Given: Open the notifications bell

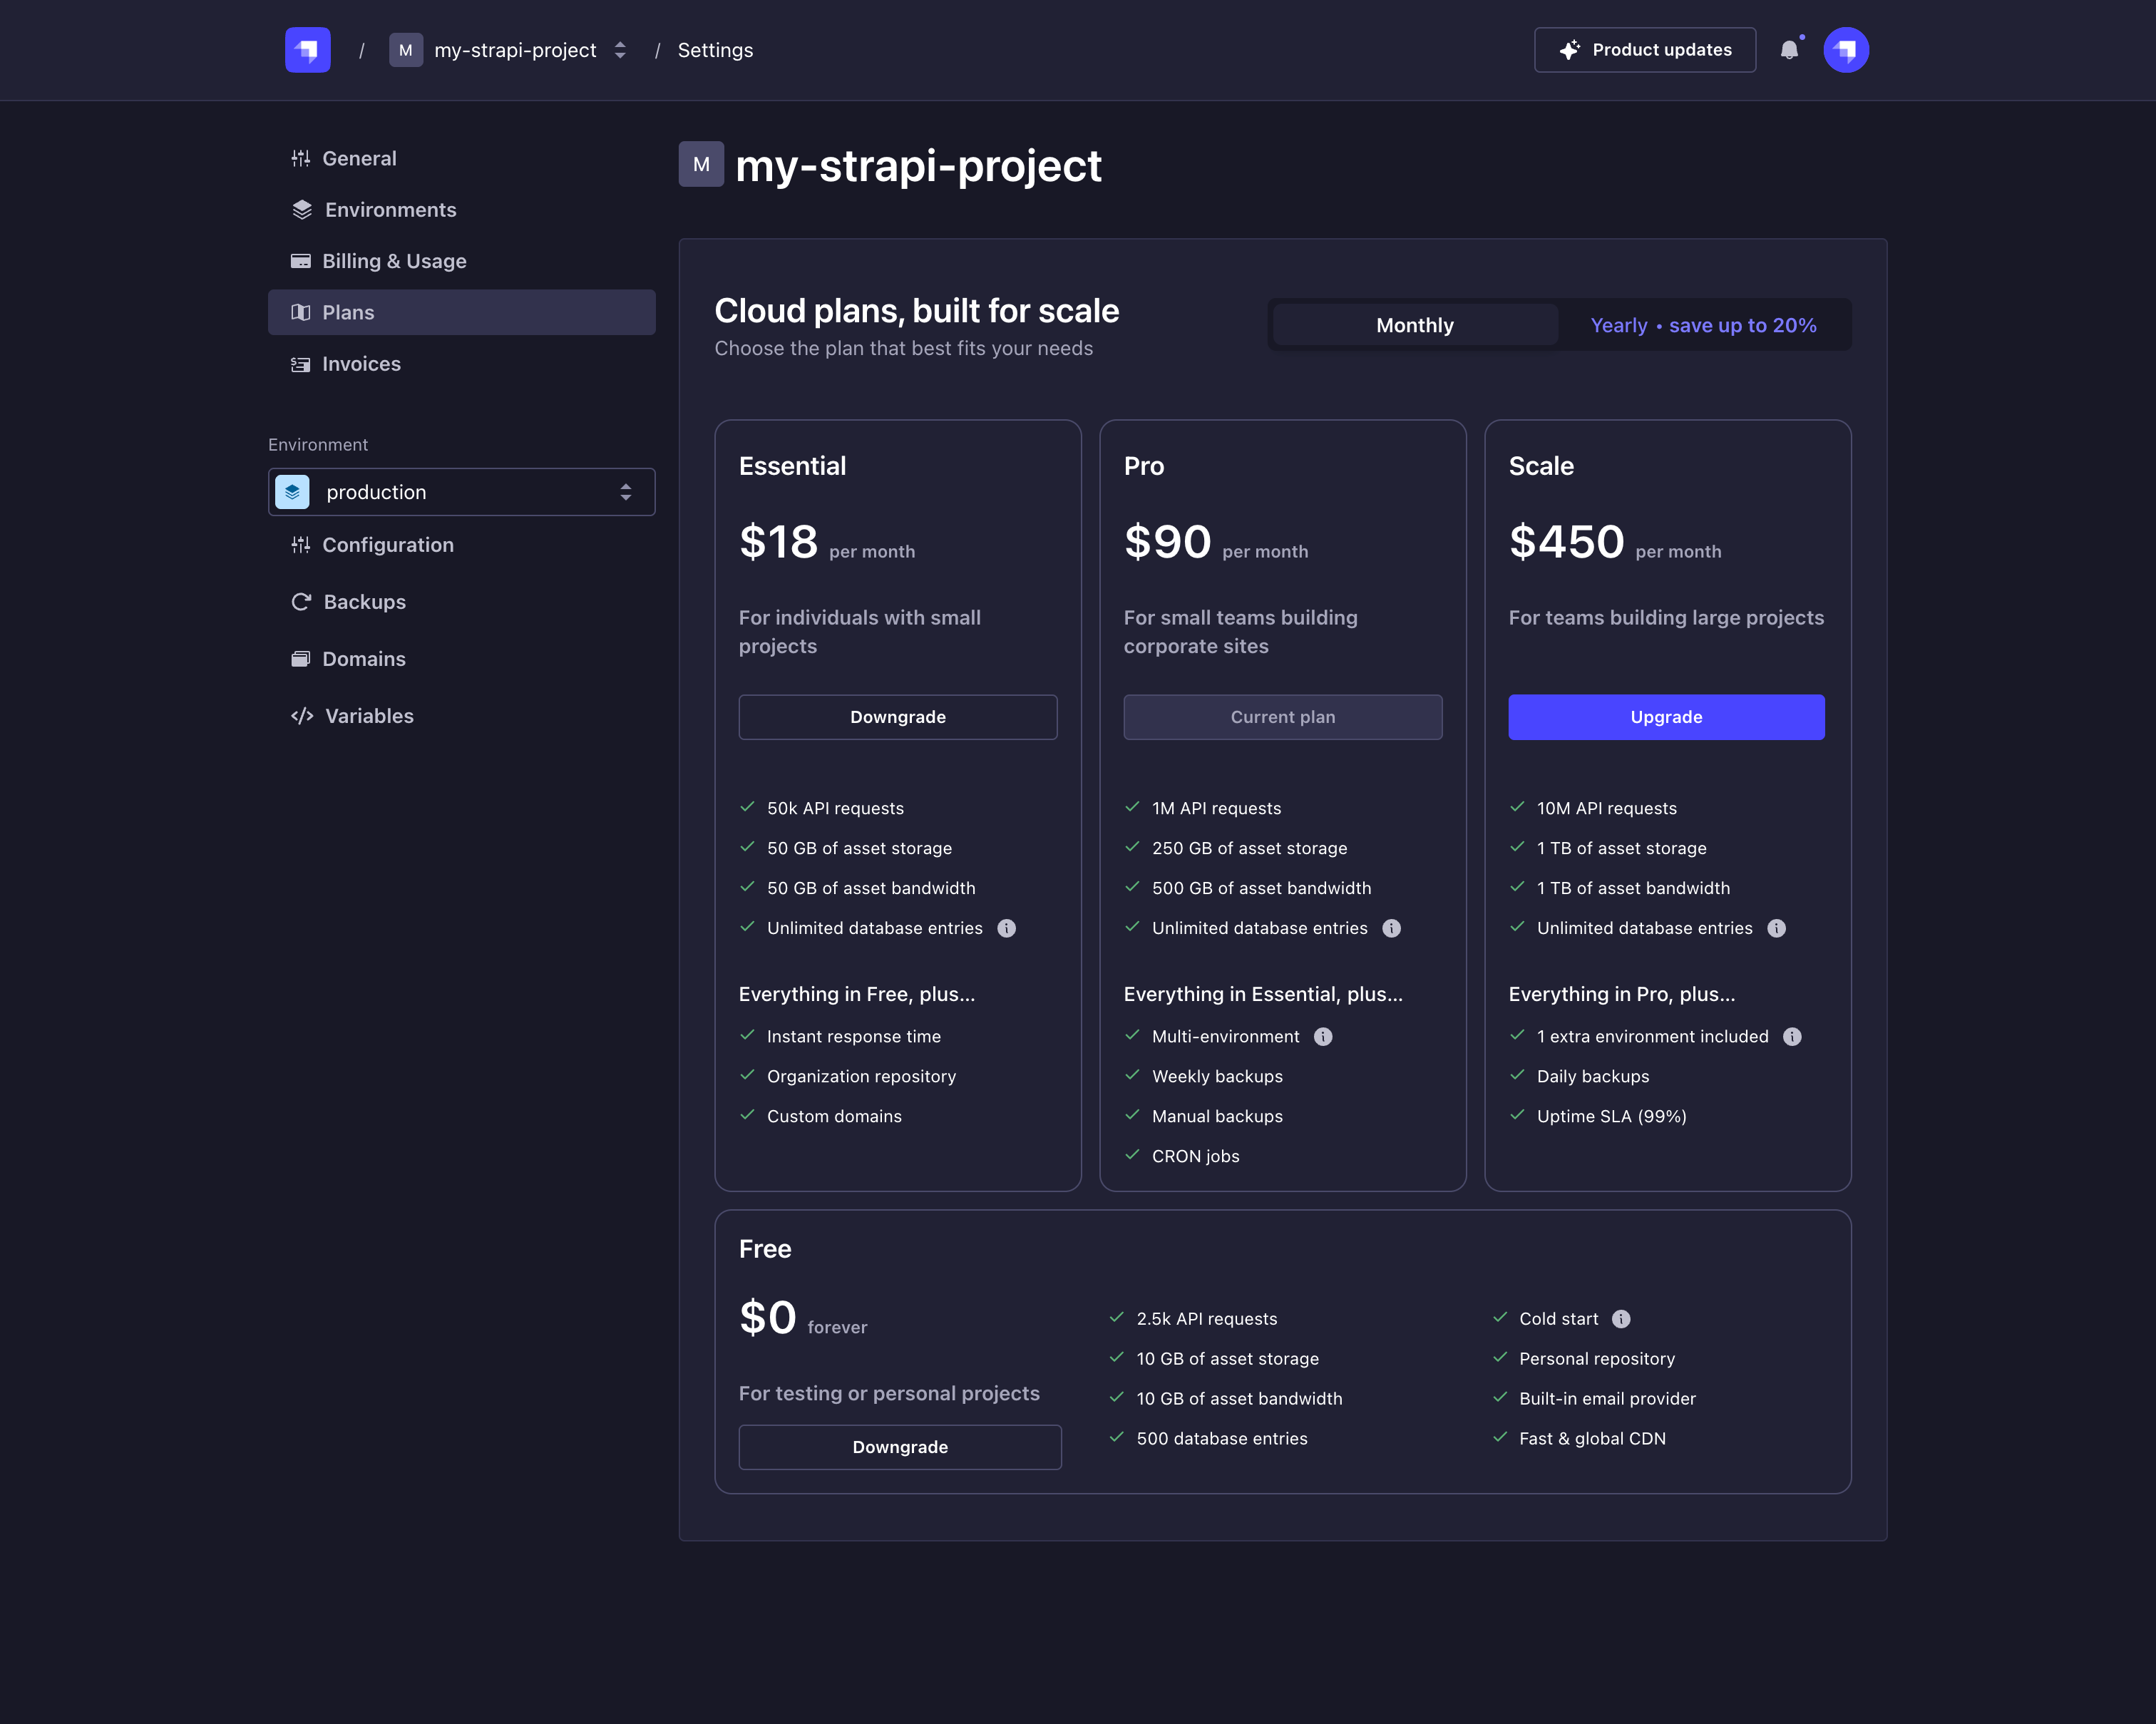Looking at the screenshot, I should [1789, 50].
